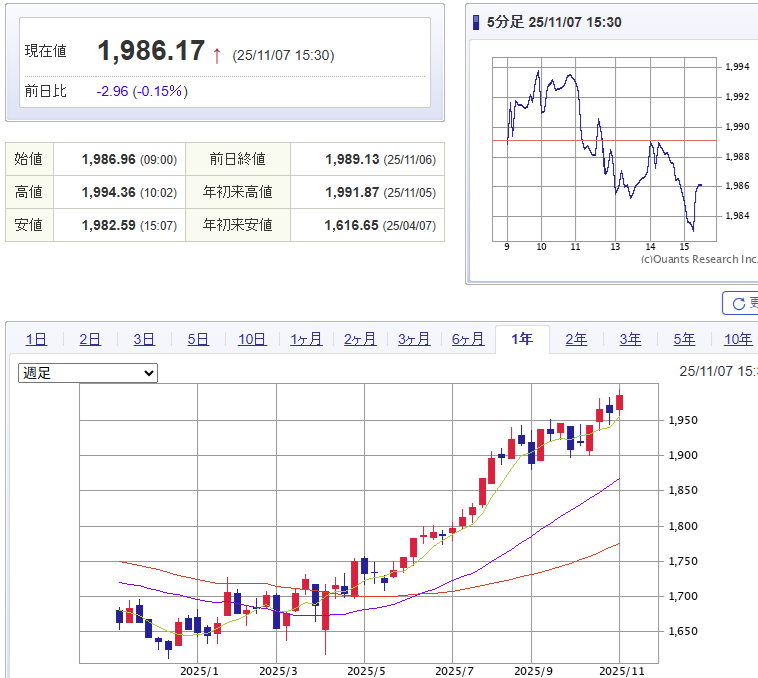This screenshot has width=758, height=678.
Task: Switch to the 1日 period tab
Action: 36,339
